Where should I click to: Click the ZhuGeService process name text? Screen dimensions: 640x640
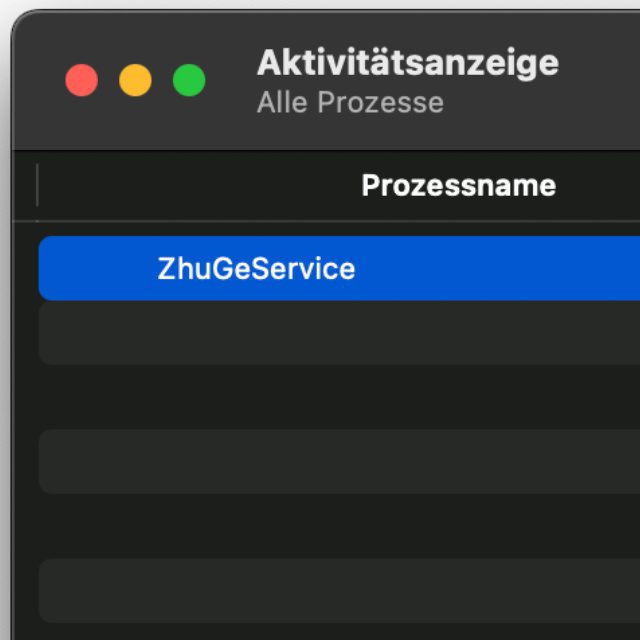tap(256, 269)
